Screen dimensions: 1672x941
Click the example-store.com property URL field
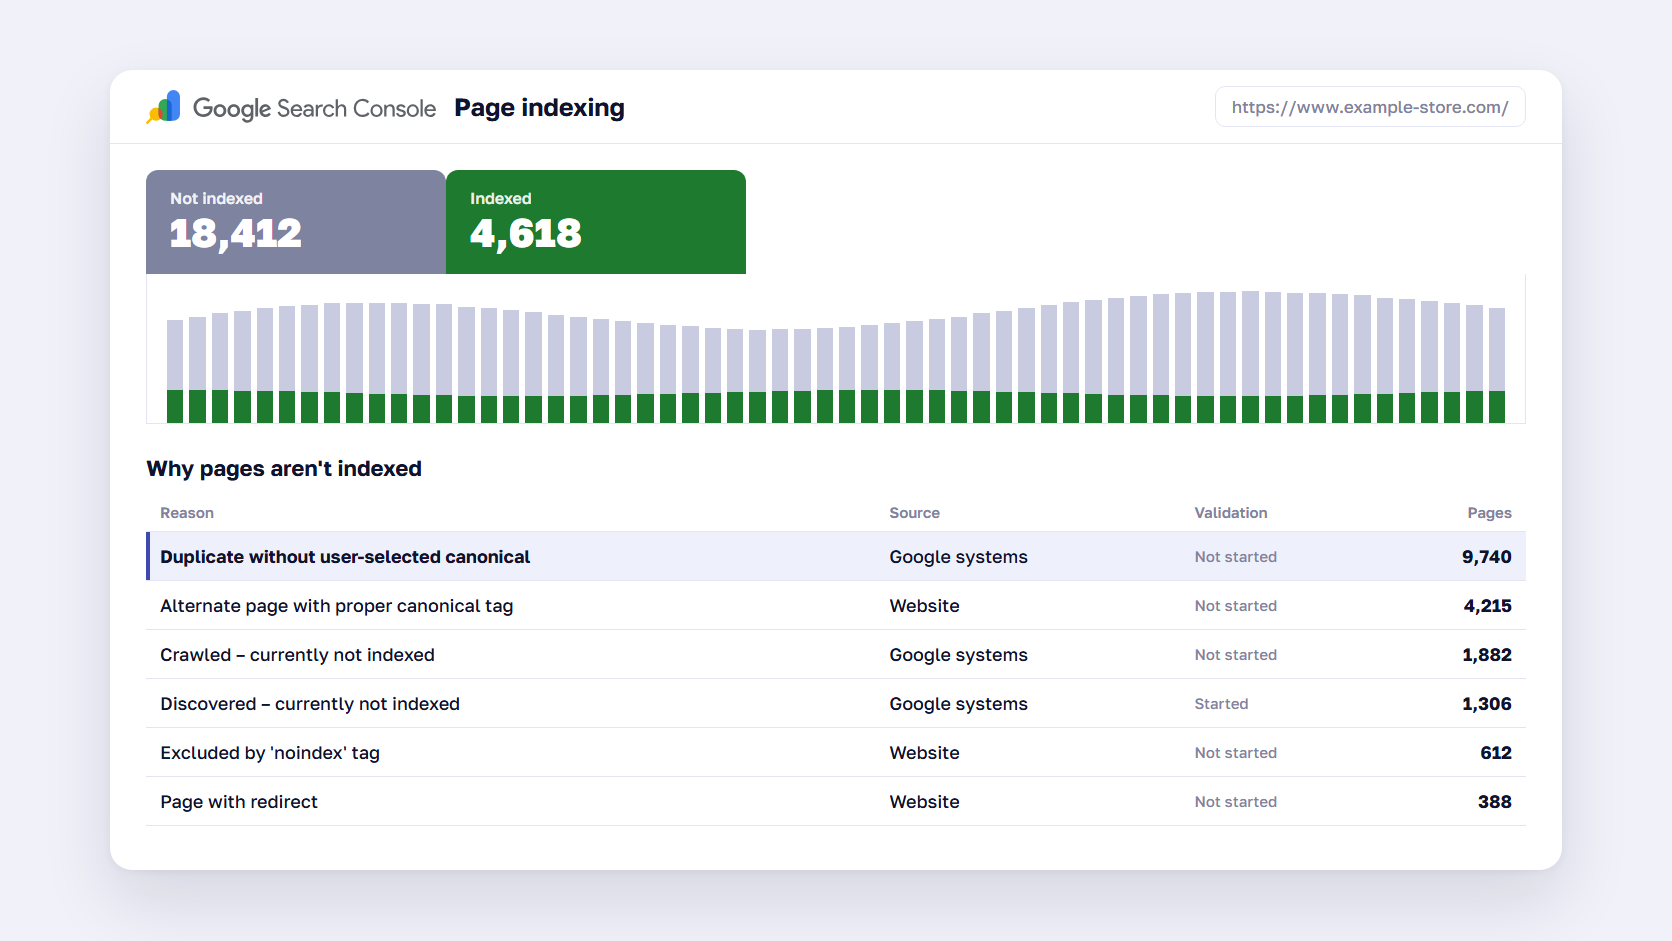(1370, 107)
